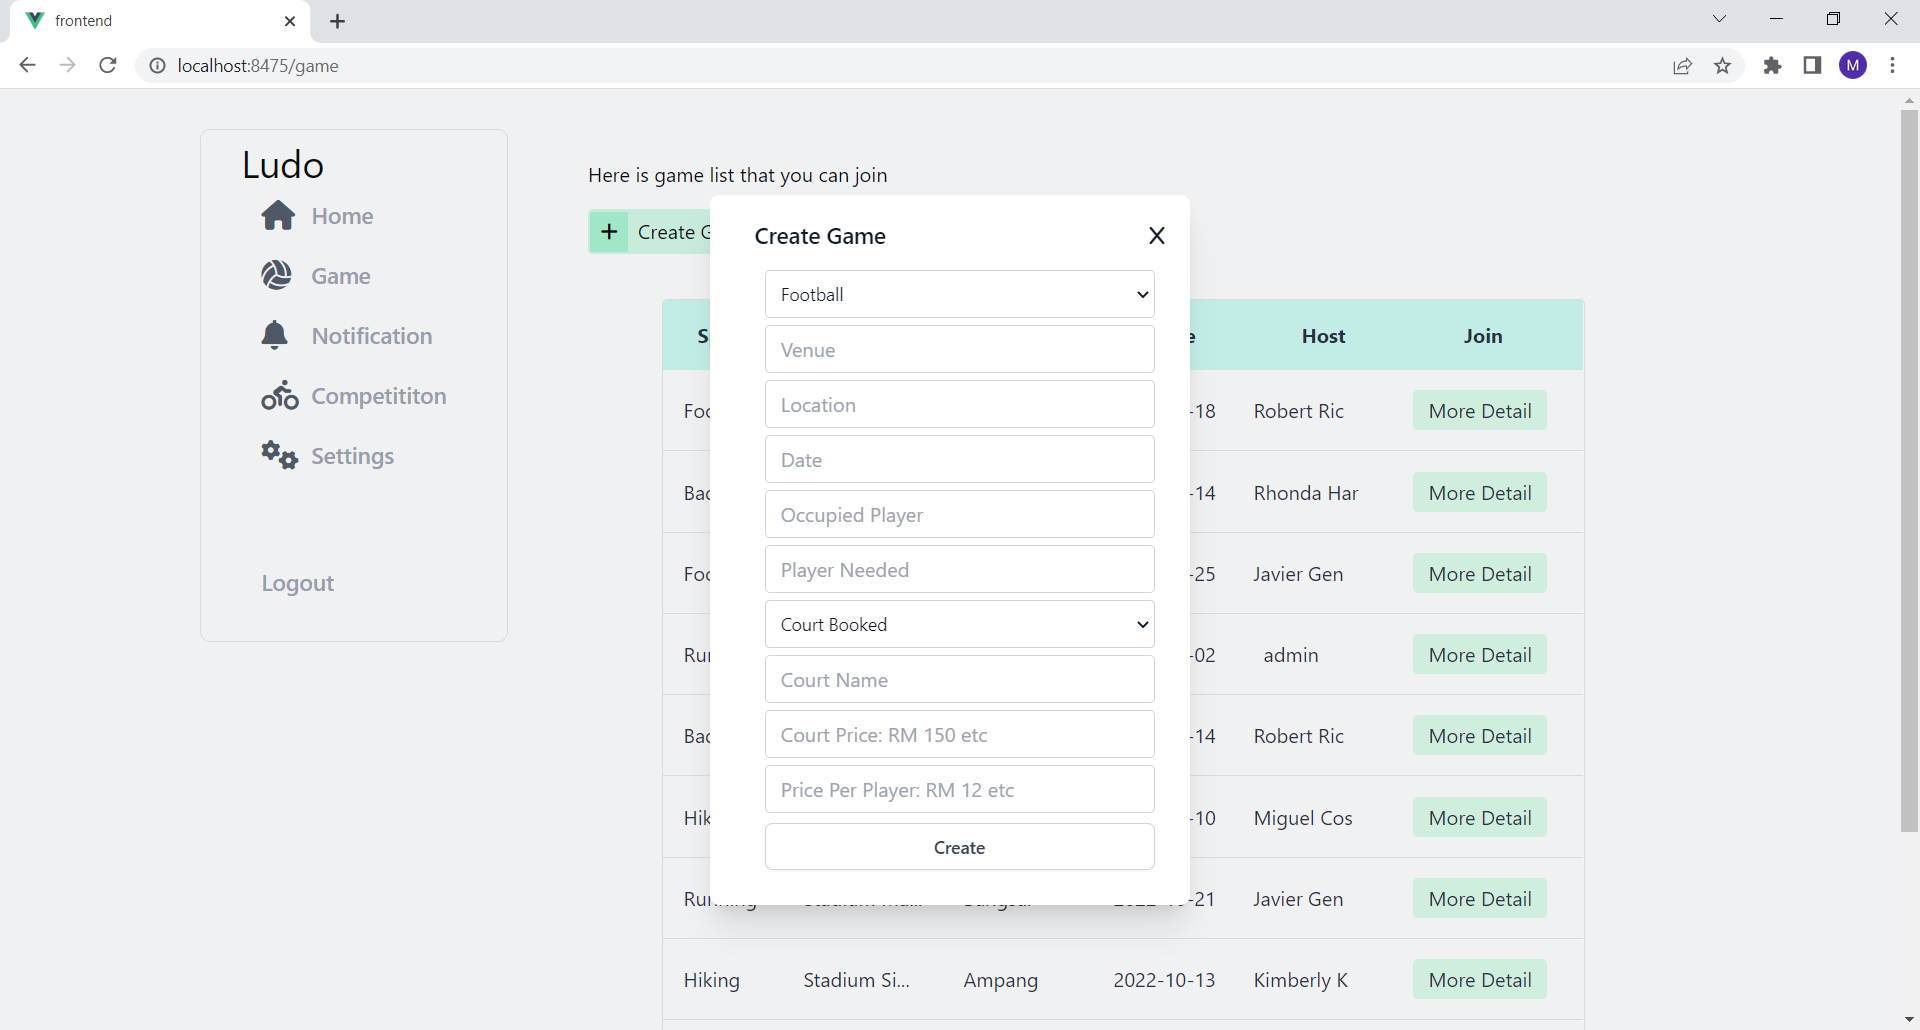
Task: Click the Create button in the modal
Action: pos(959,847)
